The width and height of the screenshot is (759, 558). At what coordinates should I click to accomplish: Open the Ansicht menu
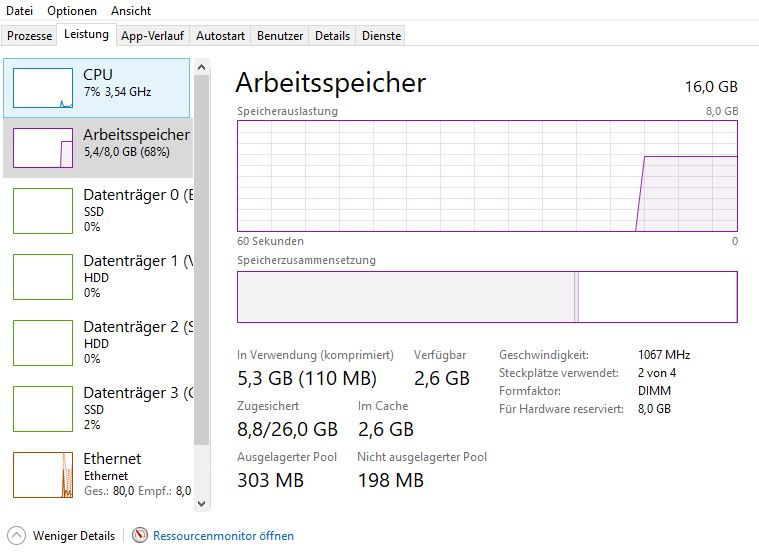click(131, 11)
